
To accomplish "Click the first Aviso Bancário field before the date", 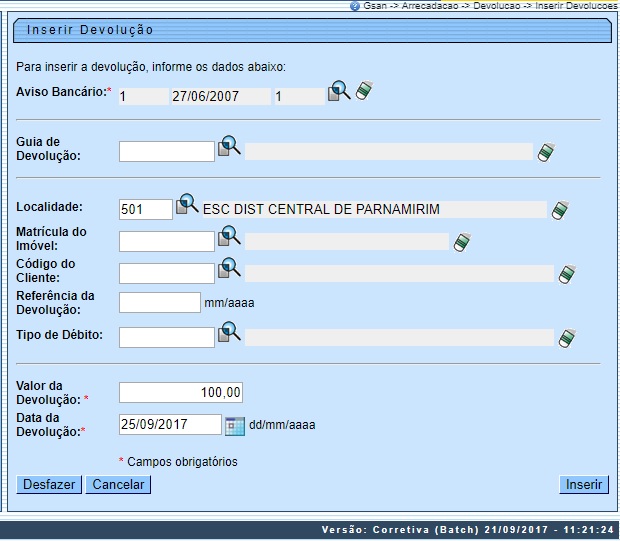I will [x=144, y=96].
